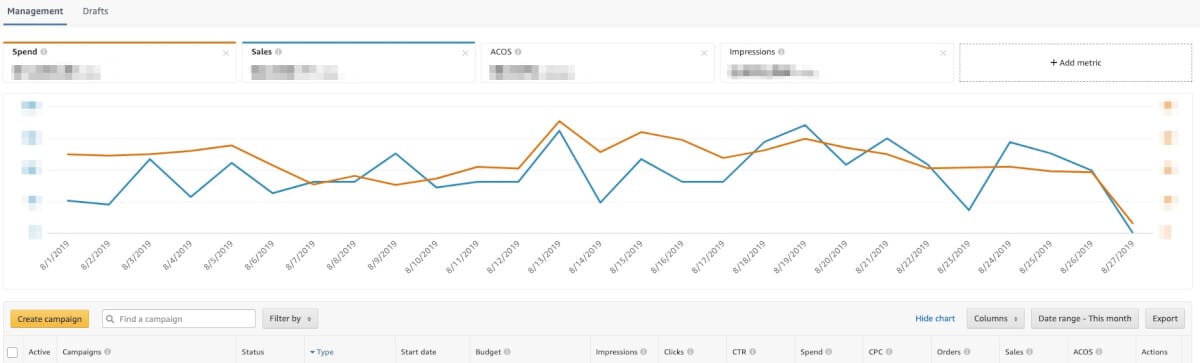Open the Columns dropdown
Image resolution: width=1200 pixels, height=363 pixels.
[x=995, y=319]
